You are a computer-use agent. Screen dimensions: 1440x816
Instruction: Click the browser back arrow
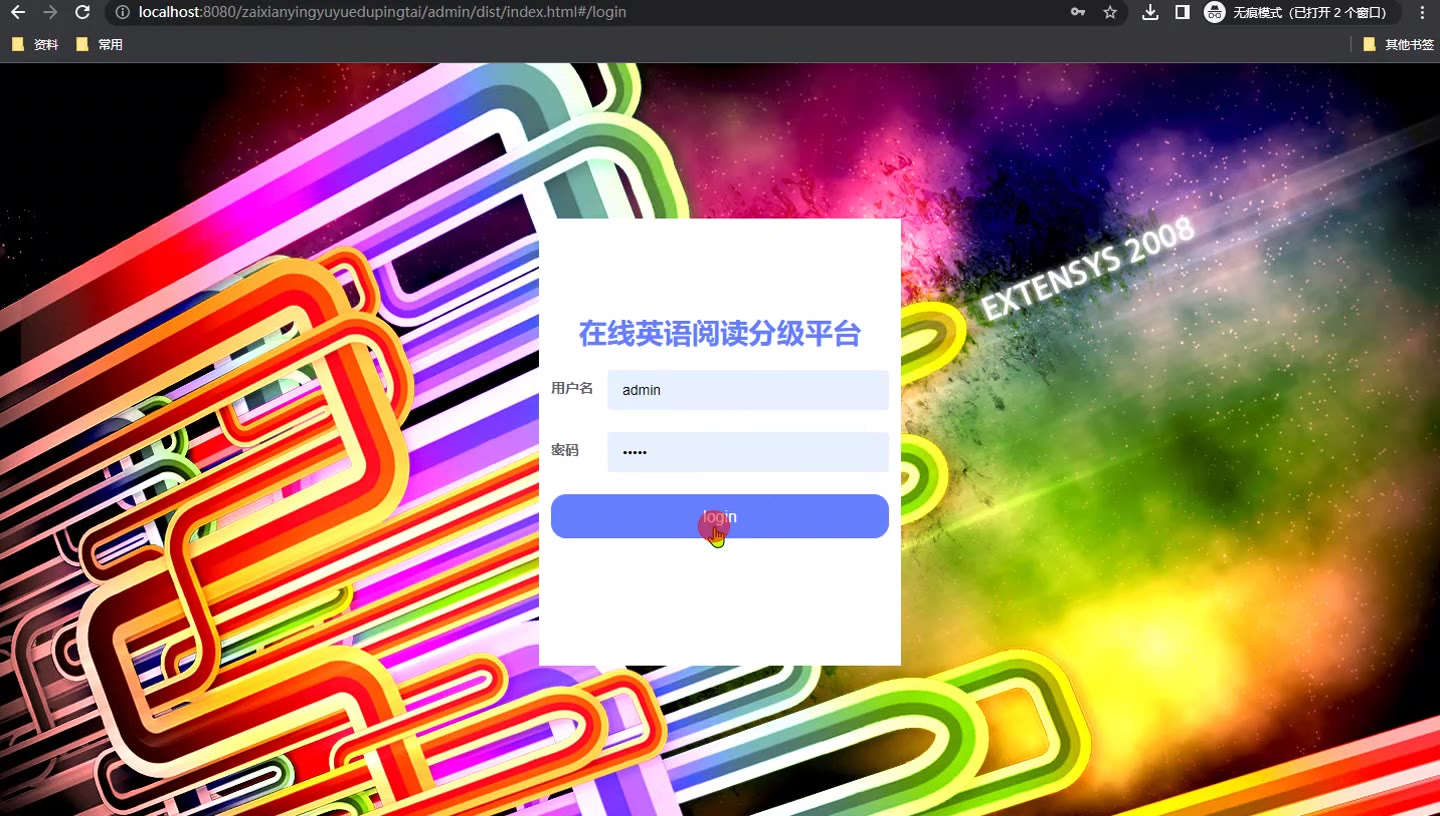[18, 12]
